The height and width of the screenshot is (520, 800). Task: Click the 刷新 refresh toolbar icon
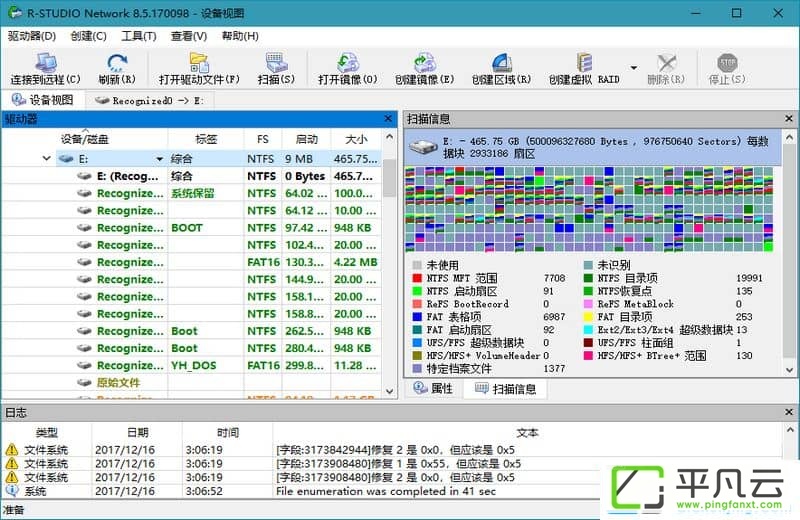tap(117, 63)
